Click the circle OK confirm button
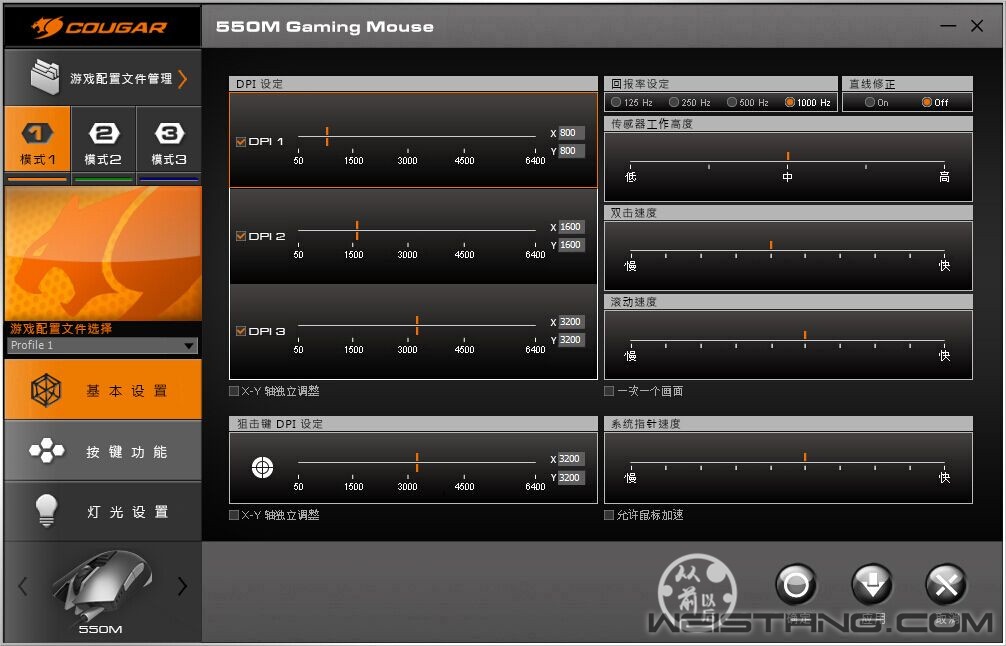This screenshot has height=646, width=1006. [796, 584]
